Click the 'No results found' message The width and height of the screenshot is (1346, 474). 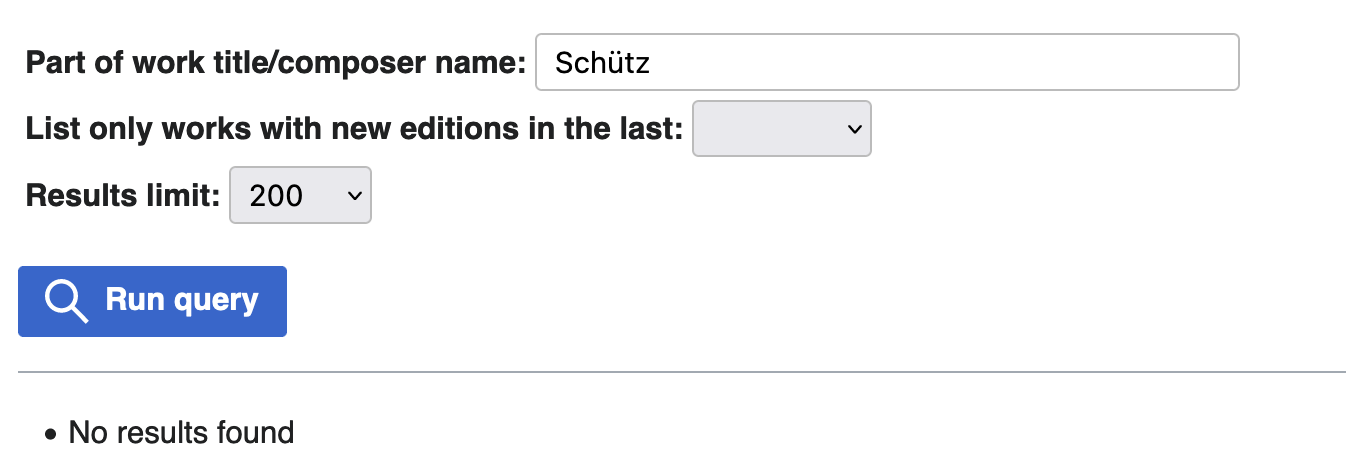pos(181,433)
